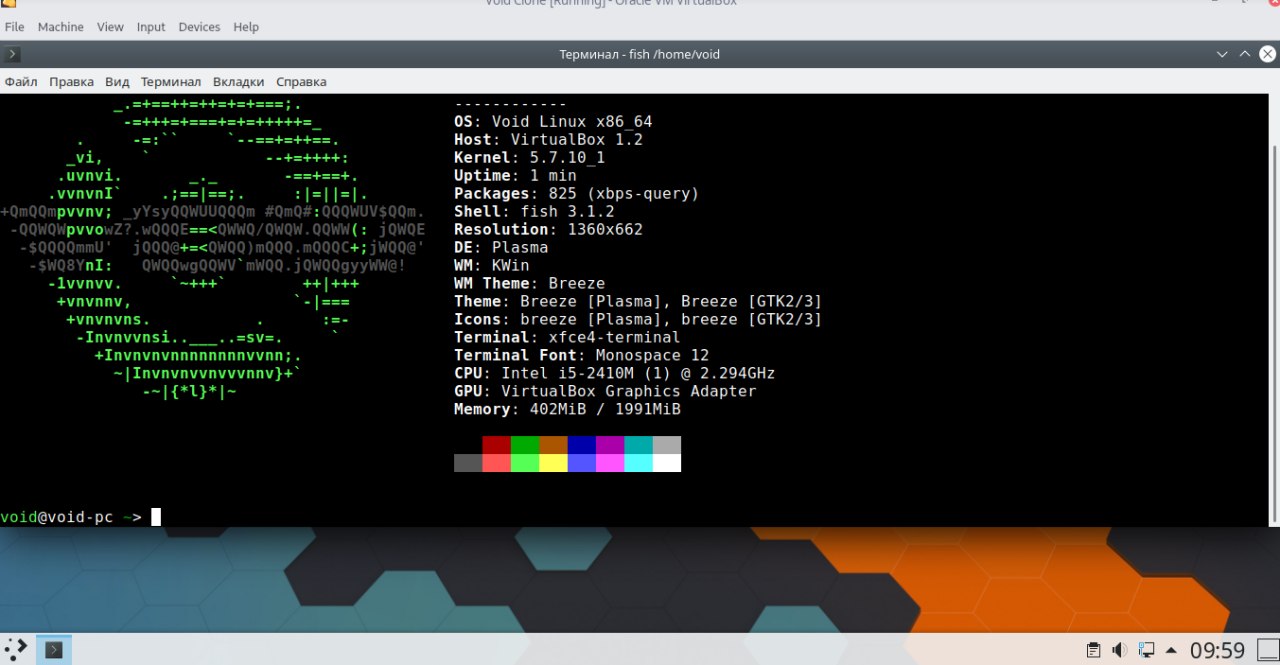Open the Правка menu in the terminal
The image size is (1280, 665).
point(71,82)
